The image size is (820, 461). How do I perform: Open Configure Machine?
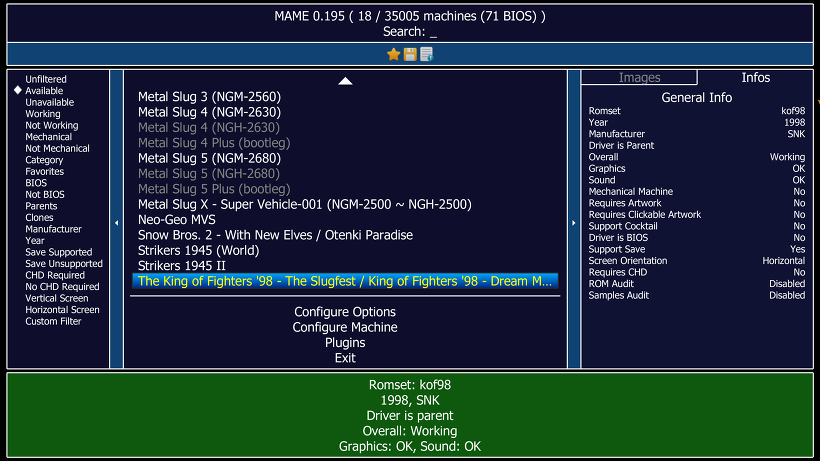[345, 327]
